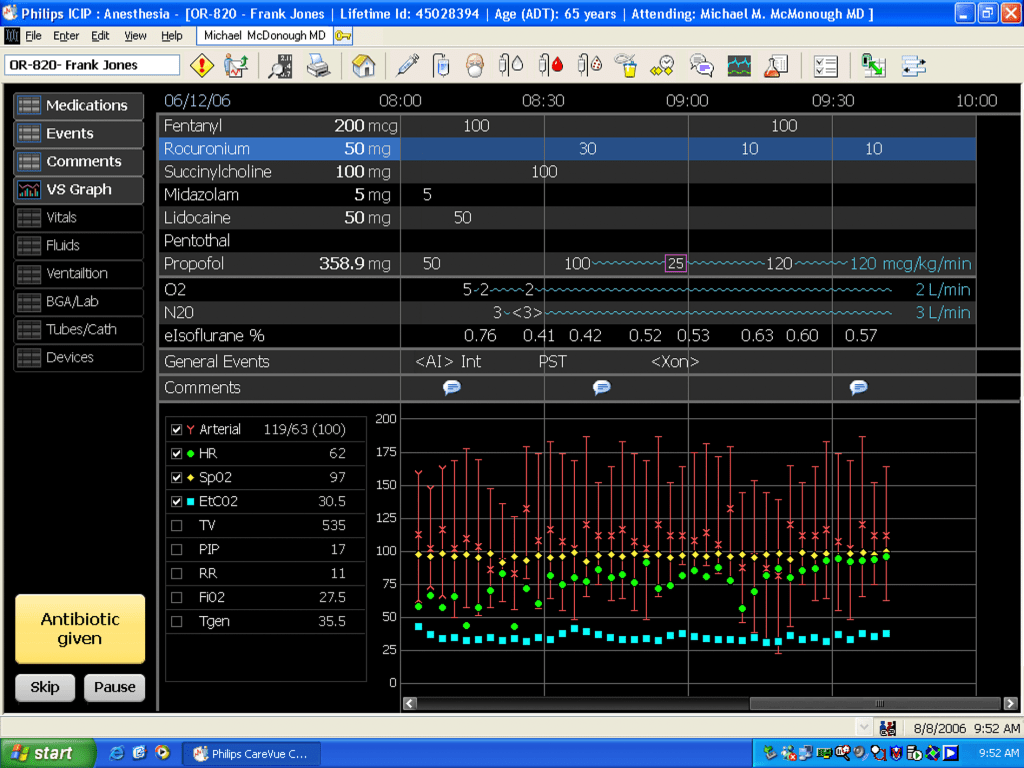Click the yellow diamond alert icon
This screenshot has width=1024, height=768.
click(202, 66)
